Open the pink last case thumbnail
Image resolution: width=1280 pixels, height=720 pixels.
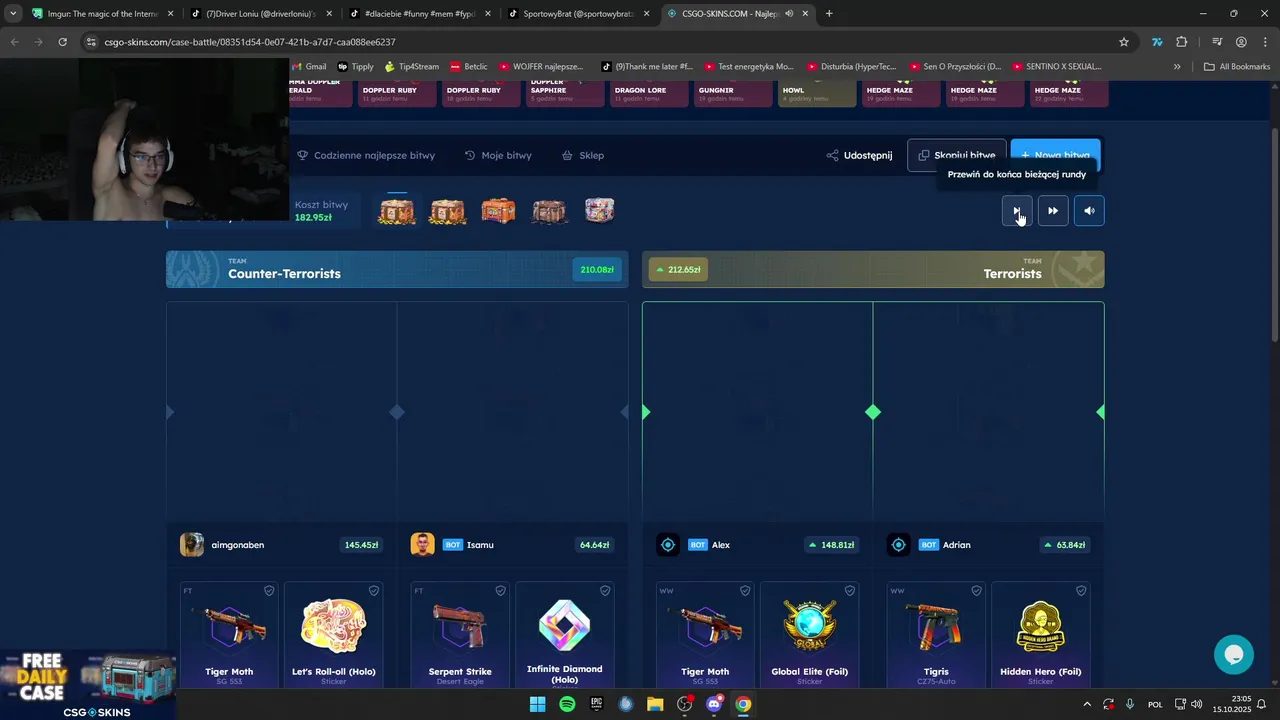(x=599, y=210)
